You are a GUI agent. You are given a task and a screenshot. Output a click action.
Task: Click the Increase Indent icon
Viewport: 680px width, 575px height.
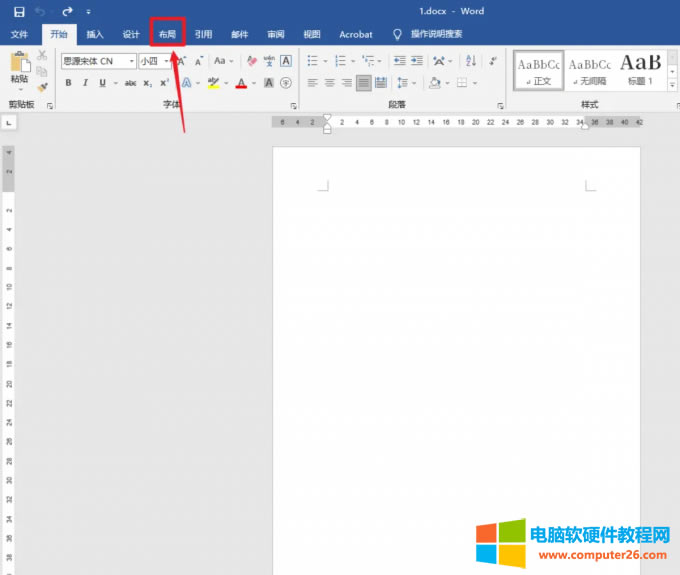click(416, 61)
